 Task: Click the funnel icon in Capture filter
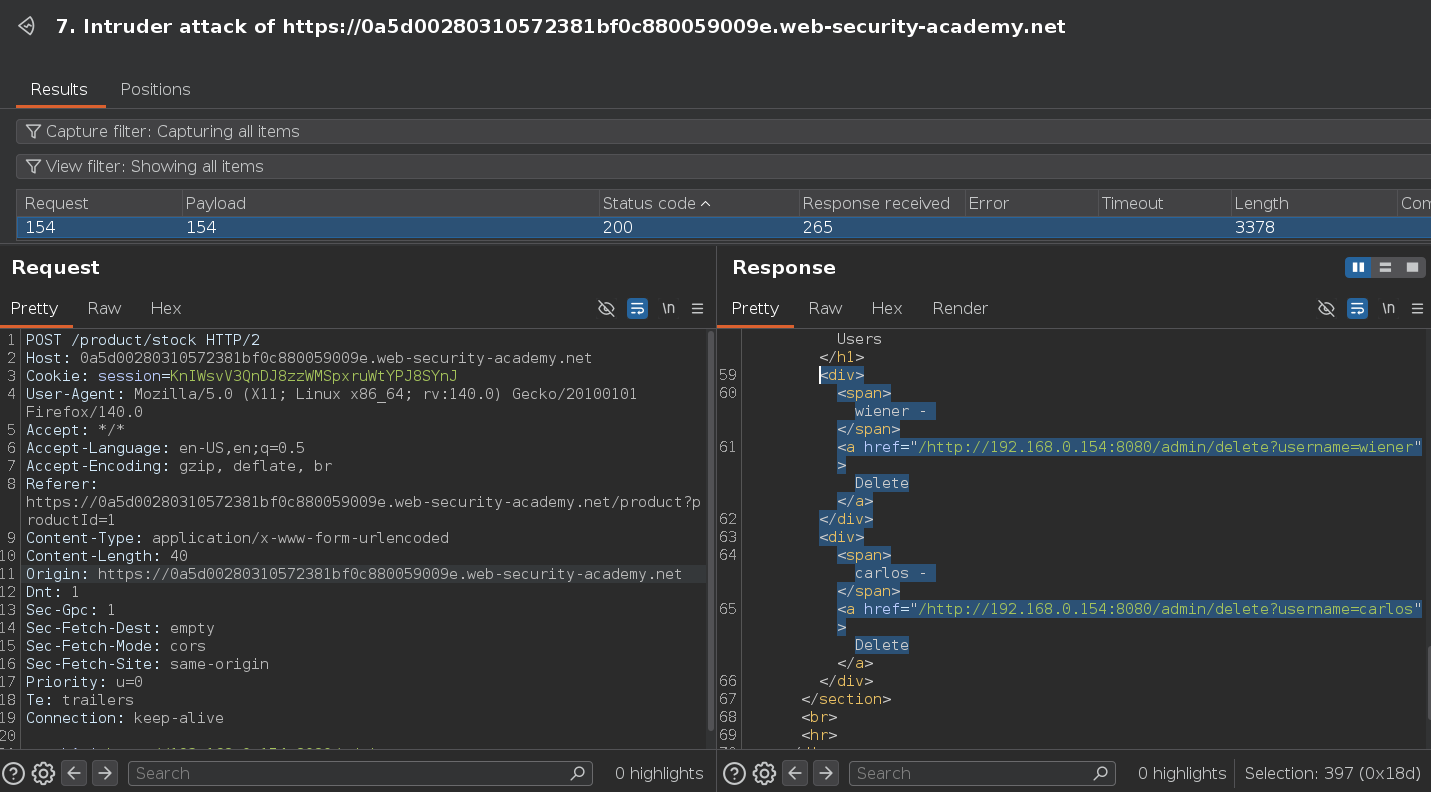tap(33, 131)
